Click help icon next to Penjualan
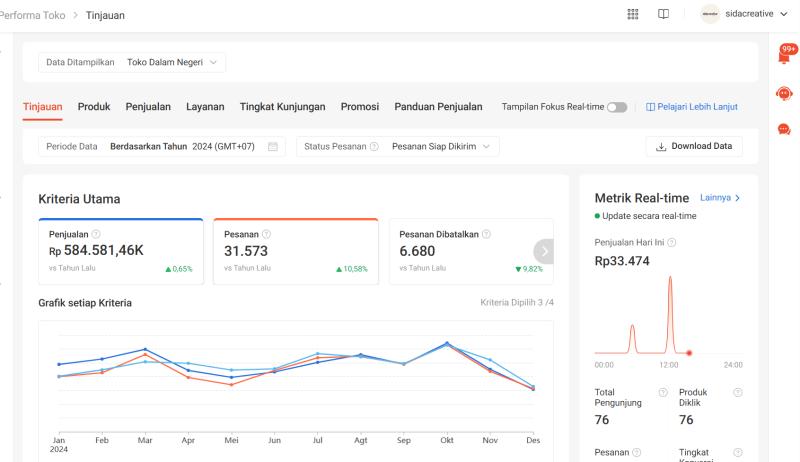The height and width of the screenshot is (462, 800). [x=95, y=234]
